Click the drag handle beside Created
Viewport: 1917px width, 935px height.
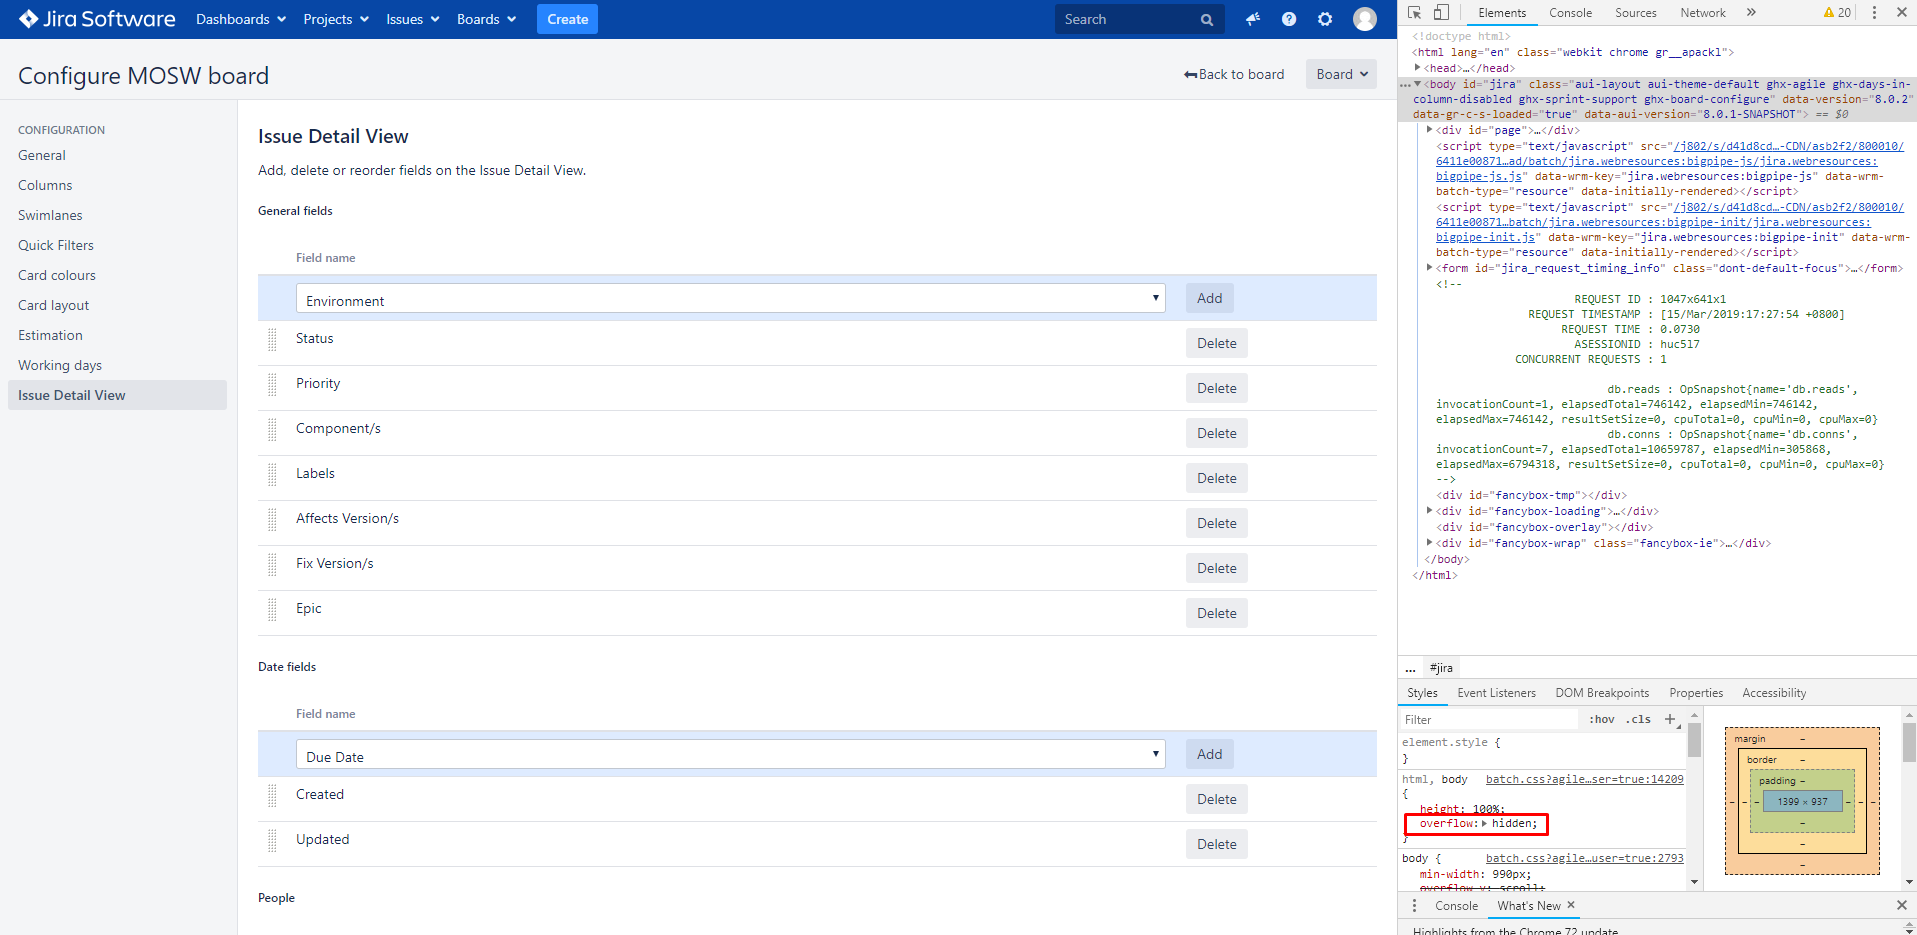coord(272,795)
